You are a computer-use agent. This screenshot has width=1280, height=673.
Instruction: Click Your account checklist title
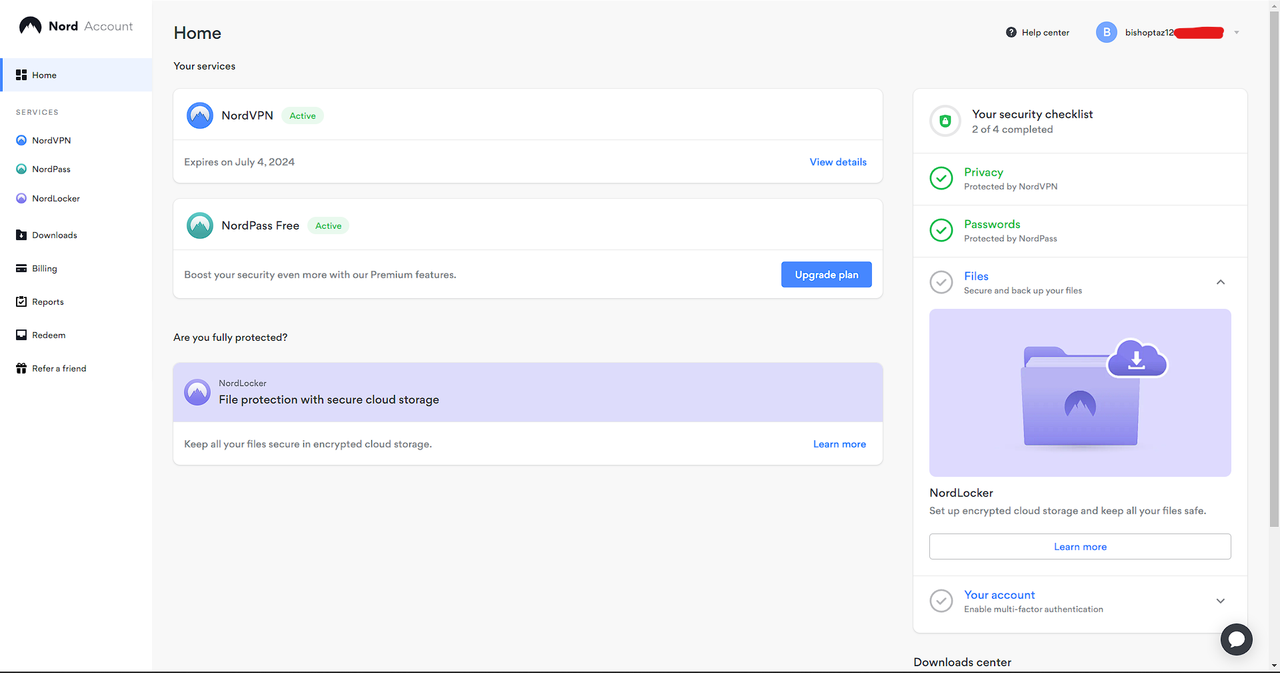coord(999,595)
